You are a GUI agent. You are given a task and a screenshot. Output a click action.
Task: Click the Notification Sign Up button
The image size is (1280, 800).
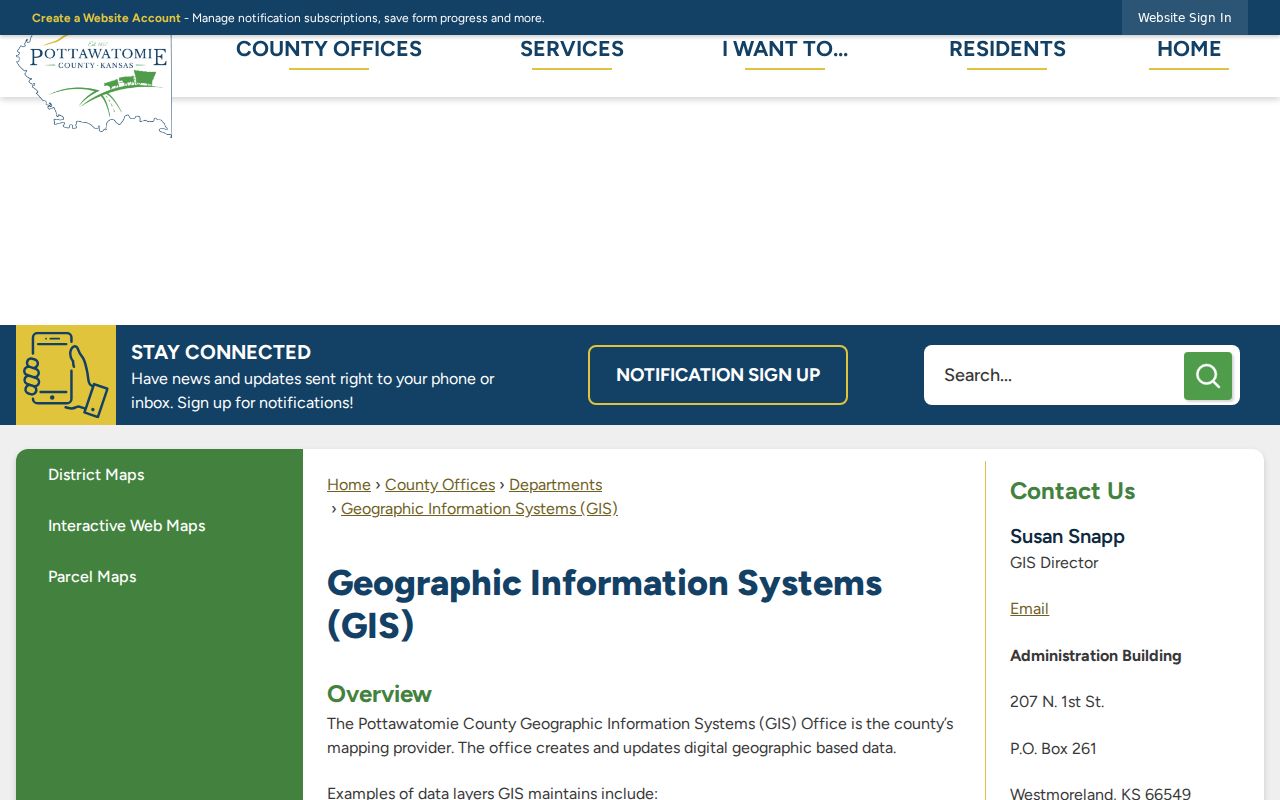tap(718, 375)
